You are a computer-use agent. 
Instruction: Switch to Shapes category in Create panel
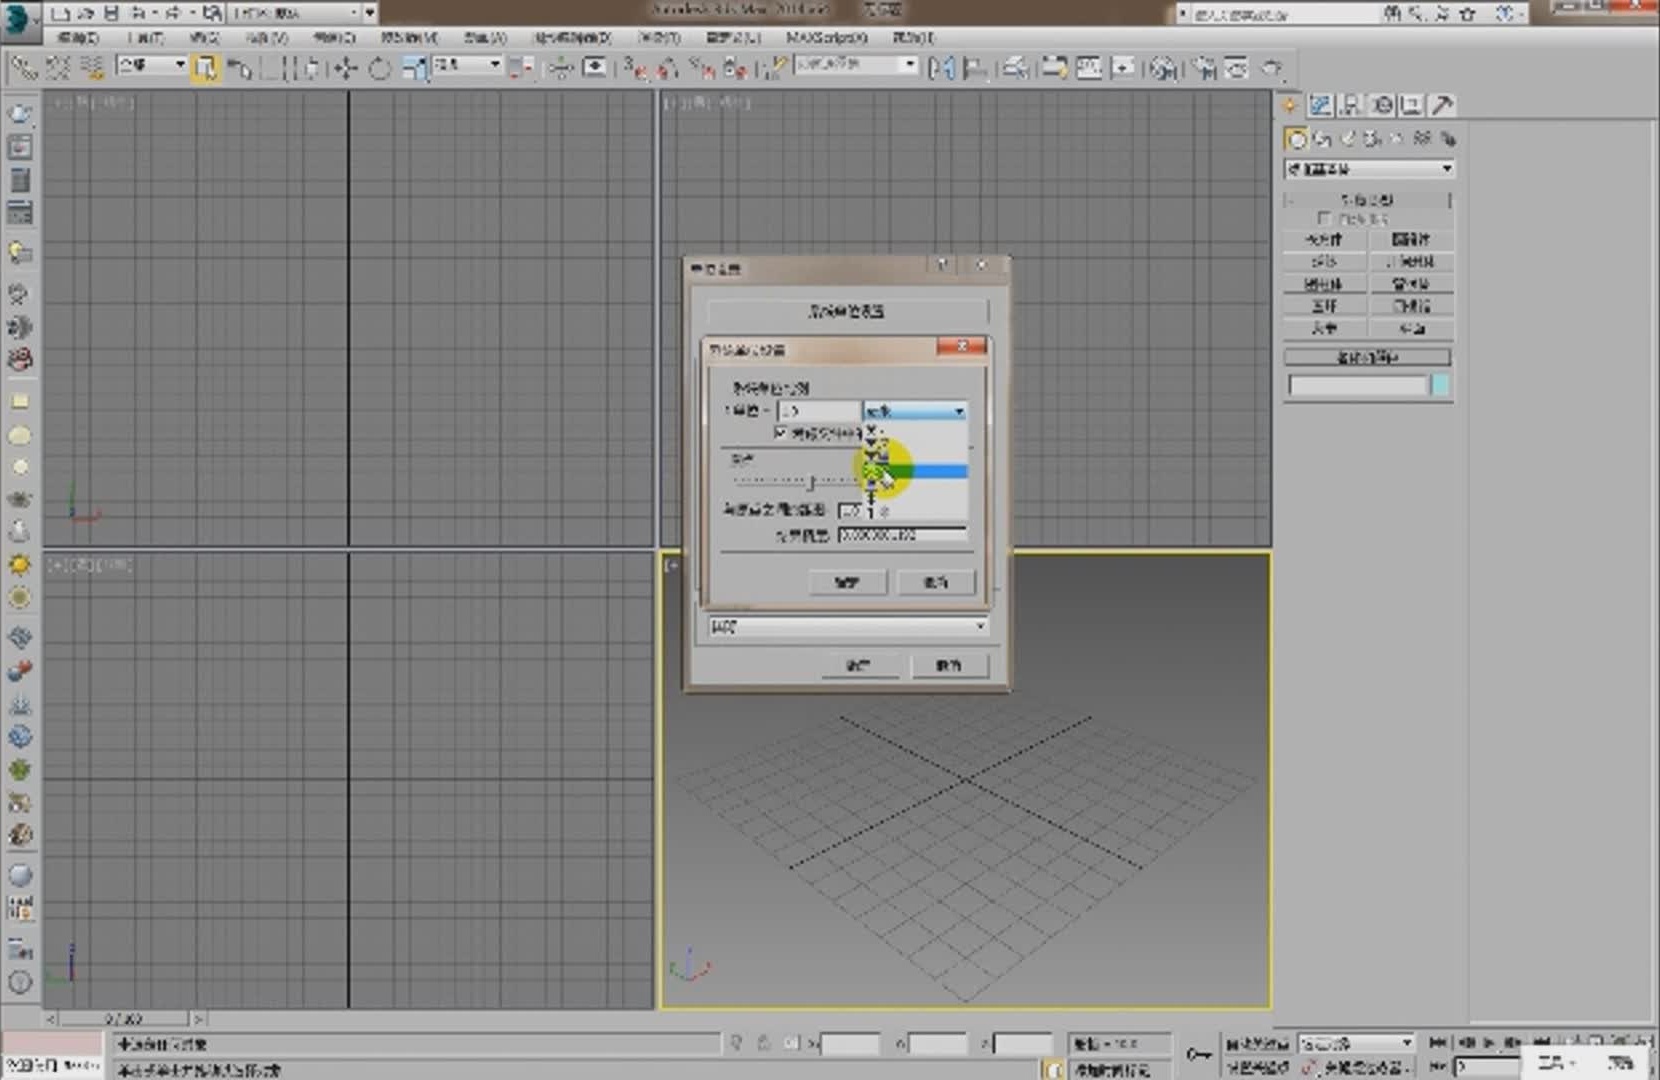pos(1322,138)
